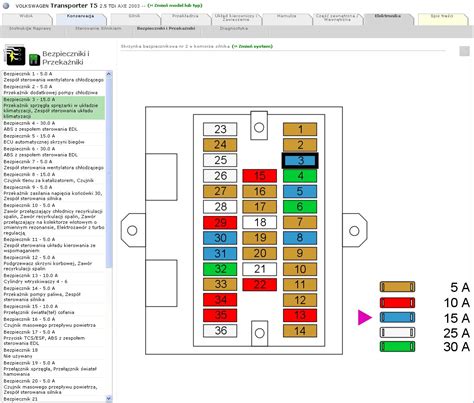This screenshot has height=403, width=474.
Task: Open the Elektronika tab
Action: (388, 19)
